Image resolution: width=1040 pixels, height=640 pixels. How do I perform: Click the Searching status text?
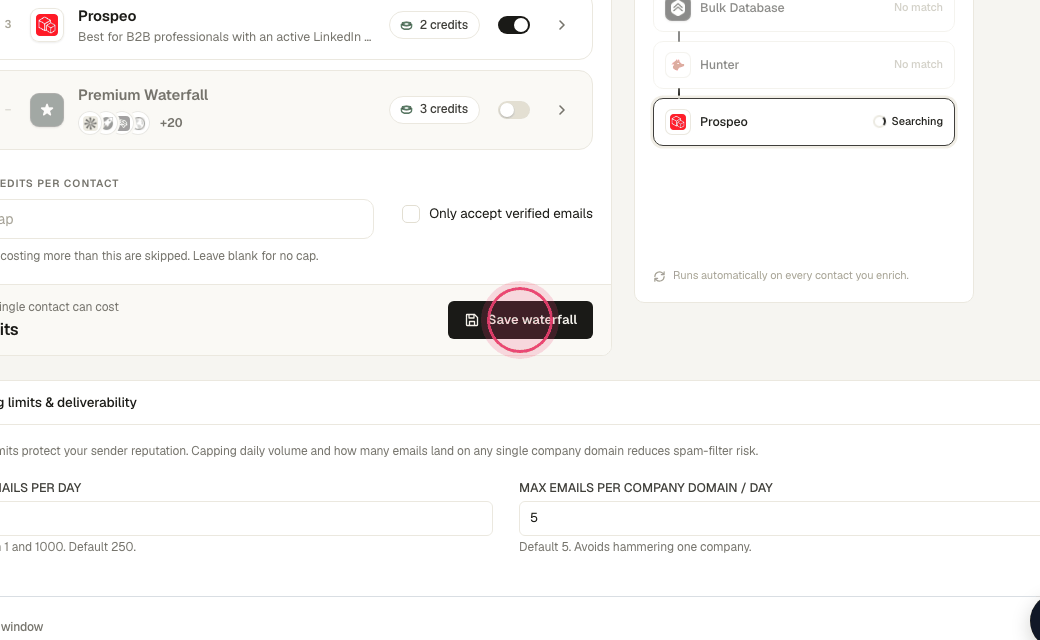click(917, 121)
